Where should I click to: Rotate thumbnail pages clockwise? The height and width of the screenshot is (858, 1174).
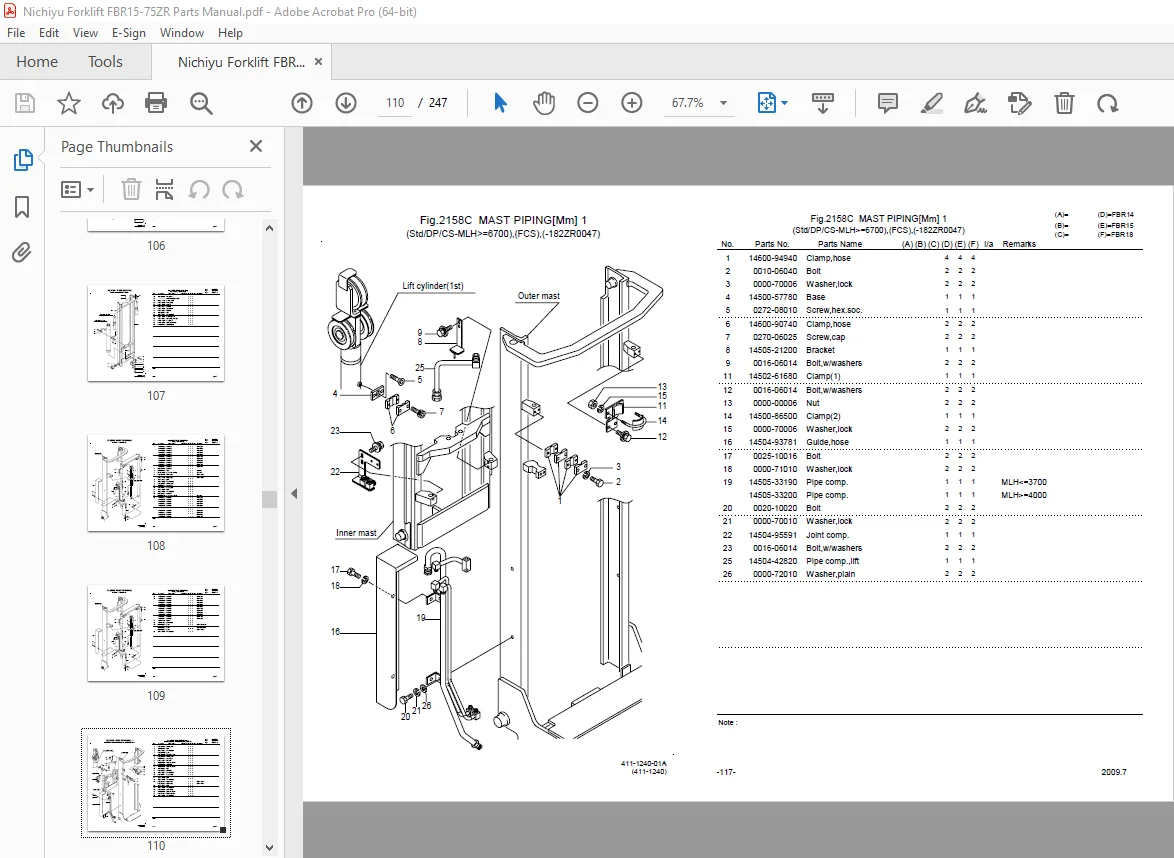click(x=233, y=189)
